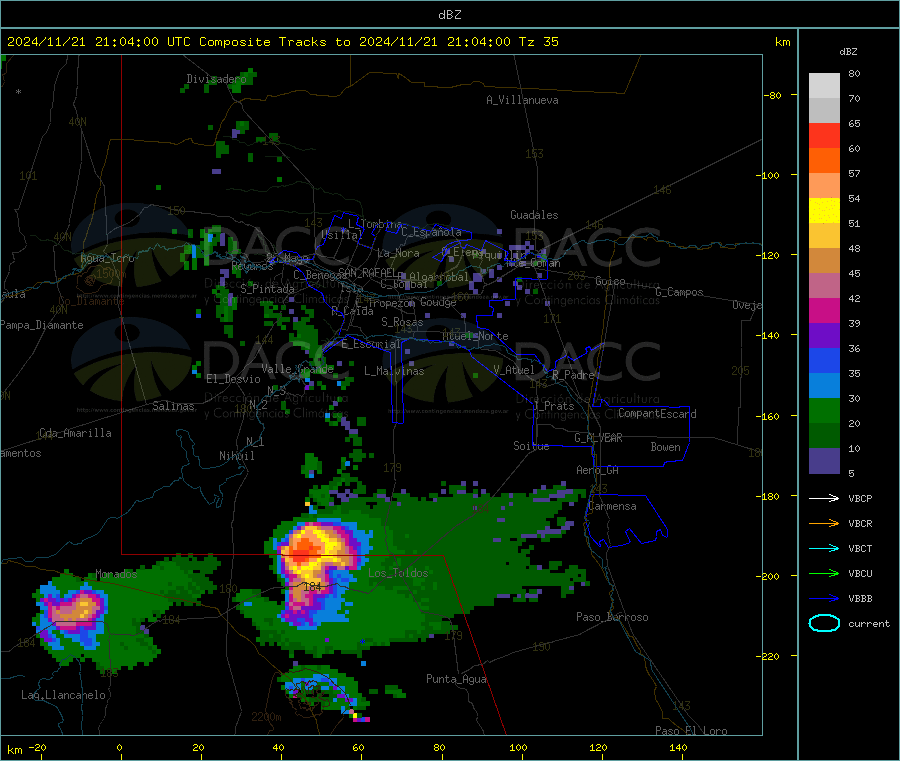Click the storm cell core near Monados

77,608
